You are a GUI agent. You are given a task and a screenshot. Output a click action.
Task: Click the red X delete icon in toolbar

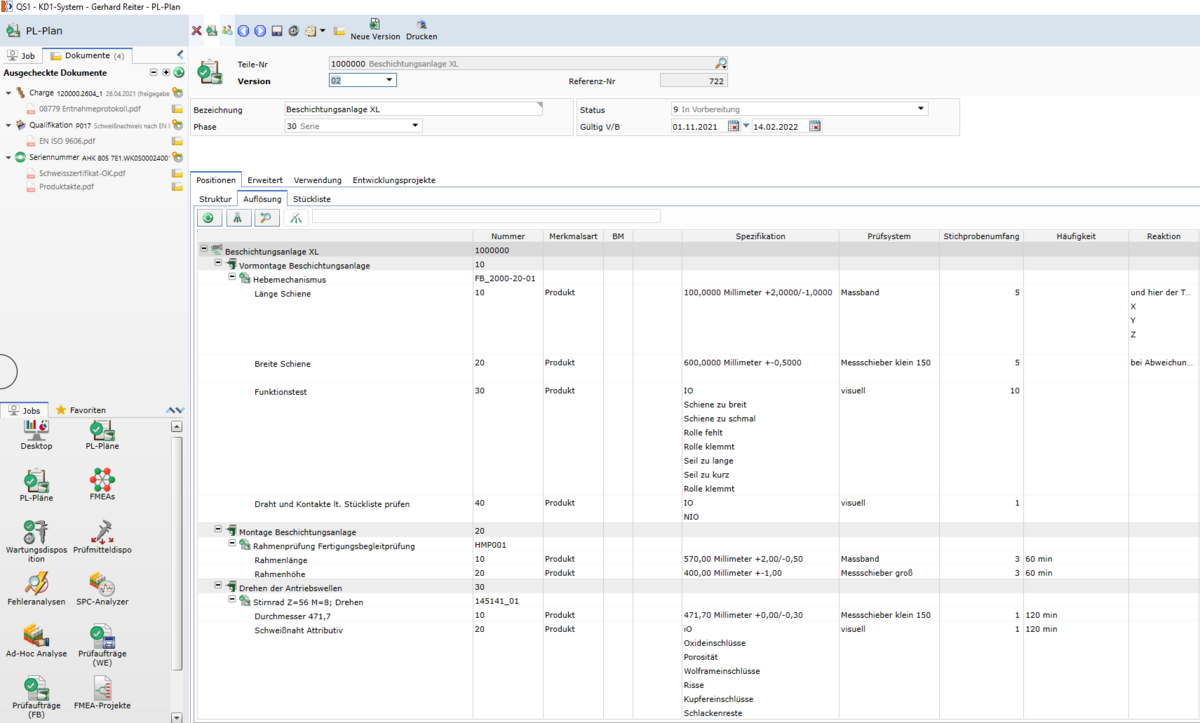[197, 31]
